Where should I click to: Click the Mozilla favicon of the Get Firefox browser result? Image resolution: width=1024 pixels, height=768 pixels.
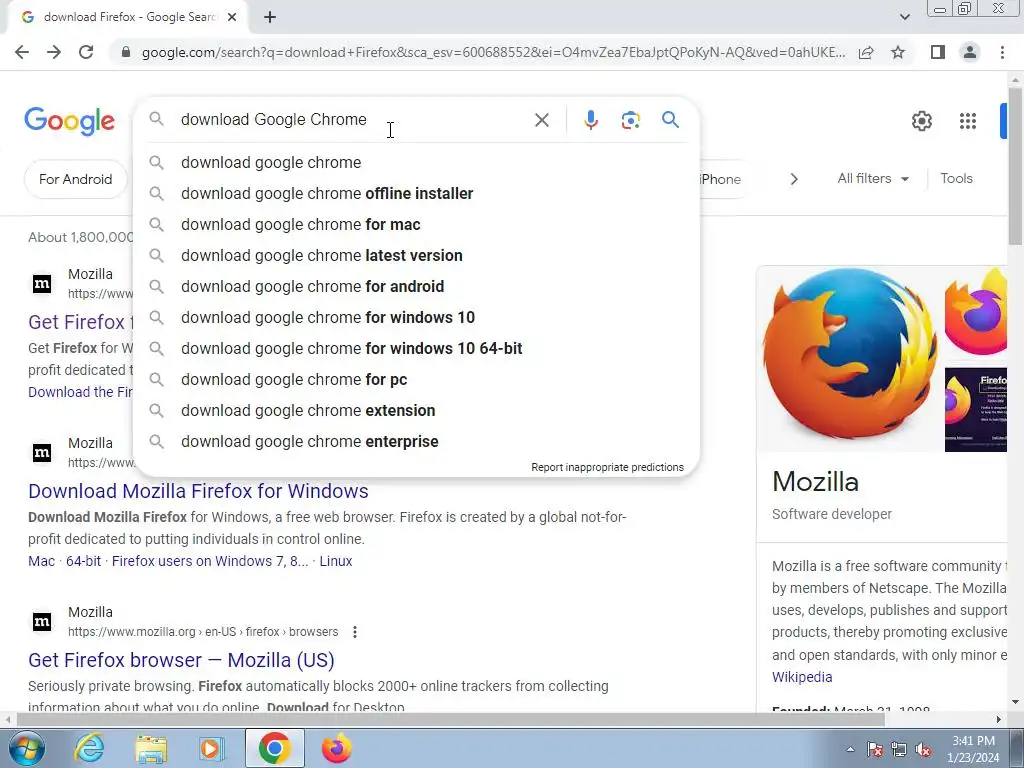42,622
